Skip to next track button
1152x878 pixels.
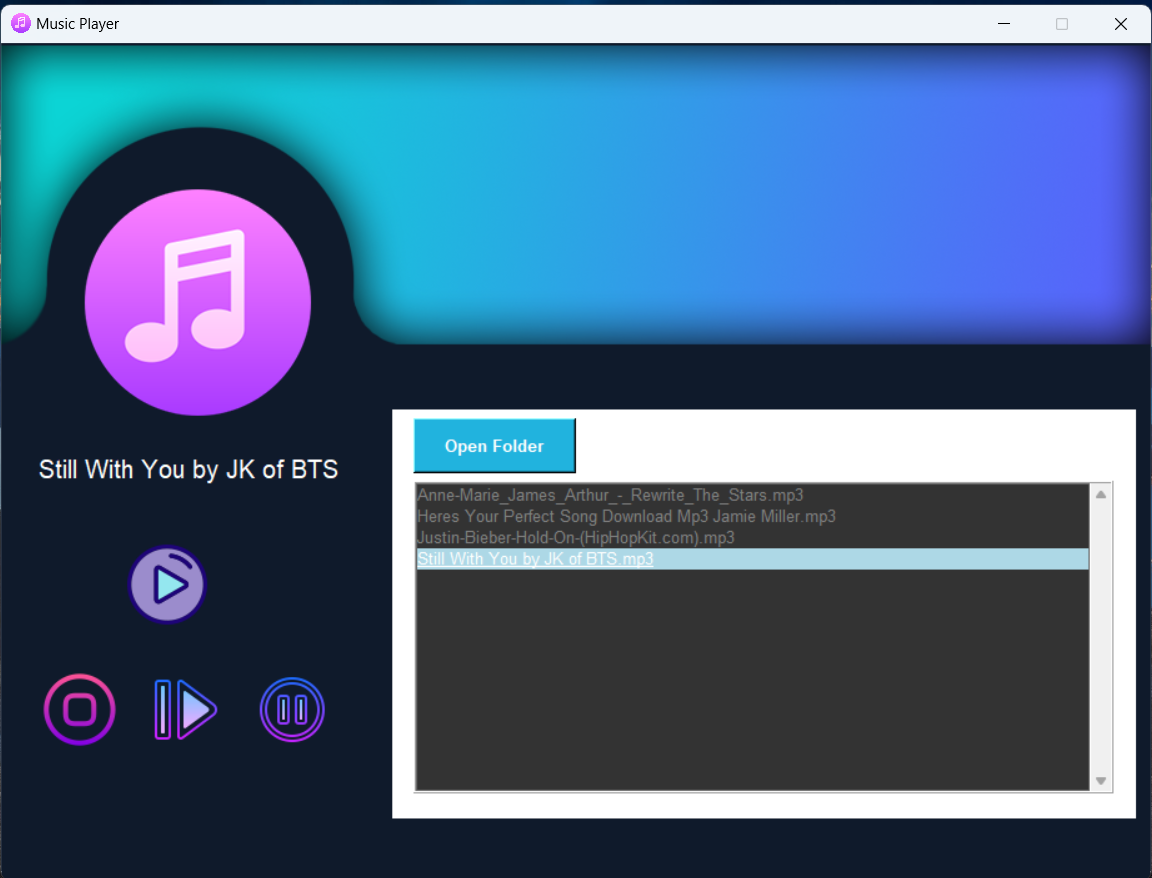coord(185,710)
